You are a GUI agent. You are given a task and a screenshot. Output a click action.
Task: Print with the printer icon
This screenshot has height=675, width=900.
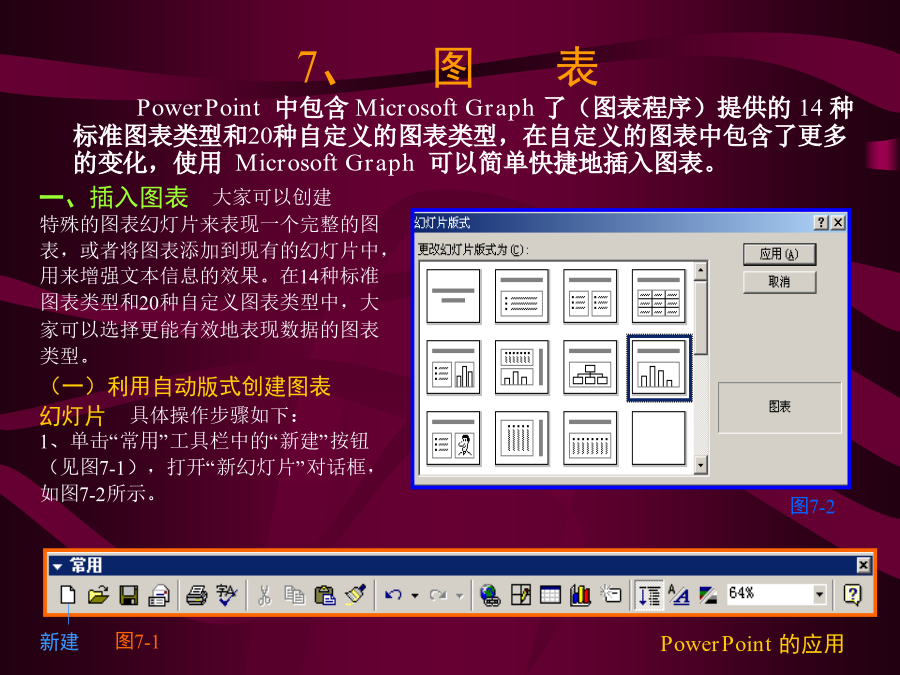[196, 595]
